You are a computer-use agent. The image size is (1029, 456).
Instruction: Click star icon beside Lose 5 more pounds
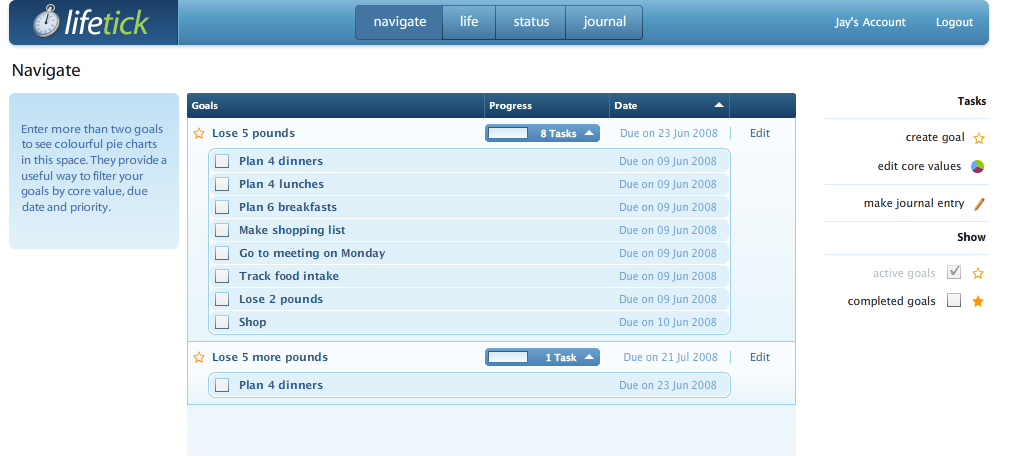click(x=199, y=357)
